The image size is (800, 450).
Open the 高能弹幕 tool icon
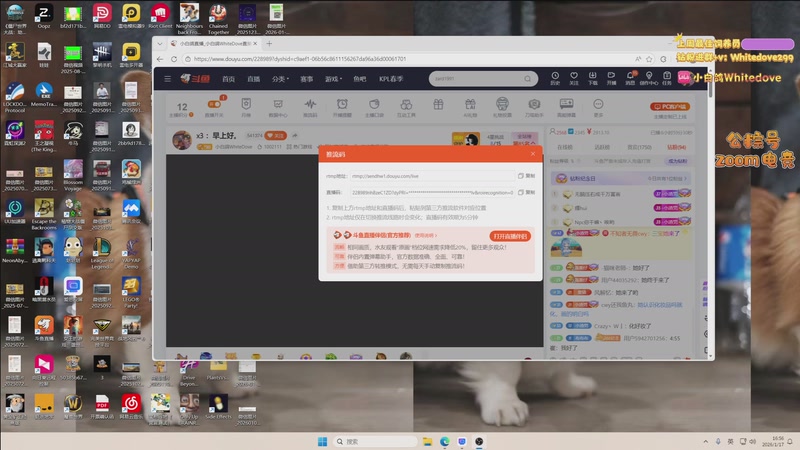click(566, 108)
